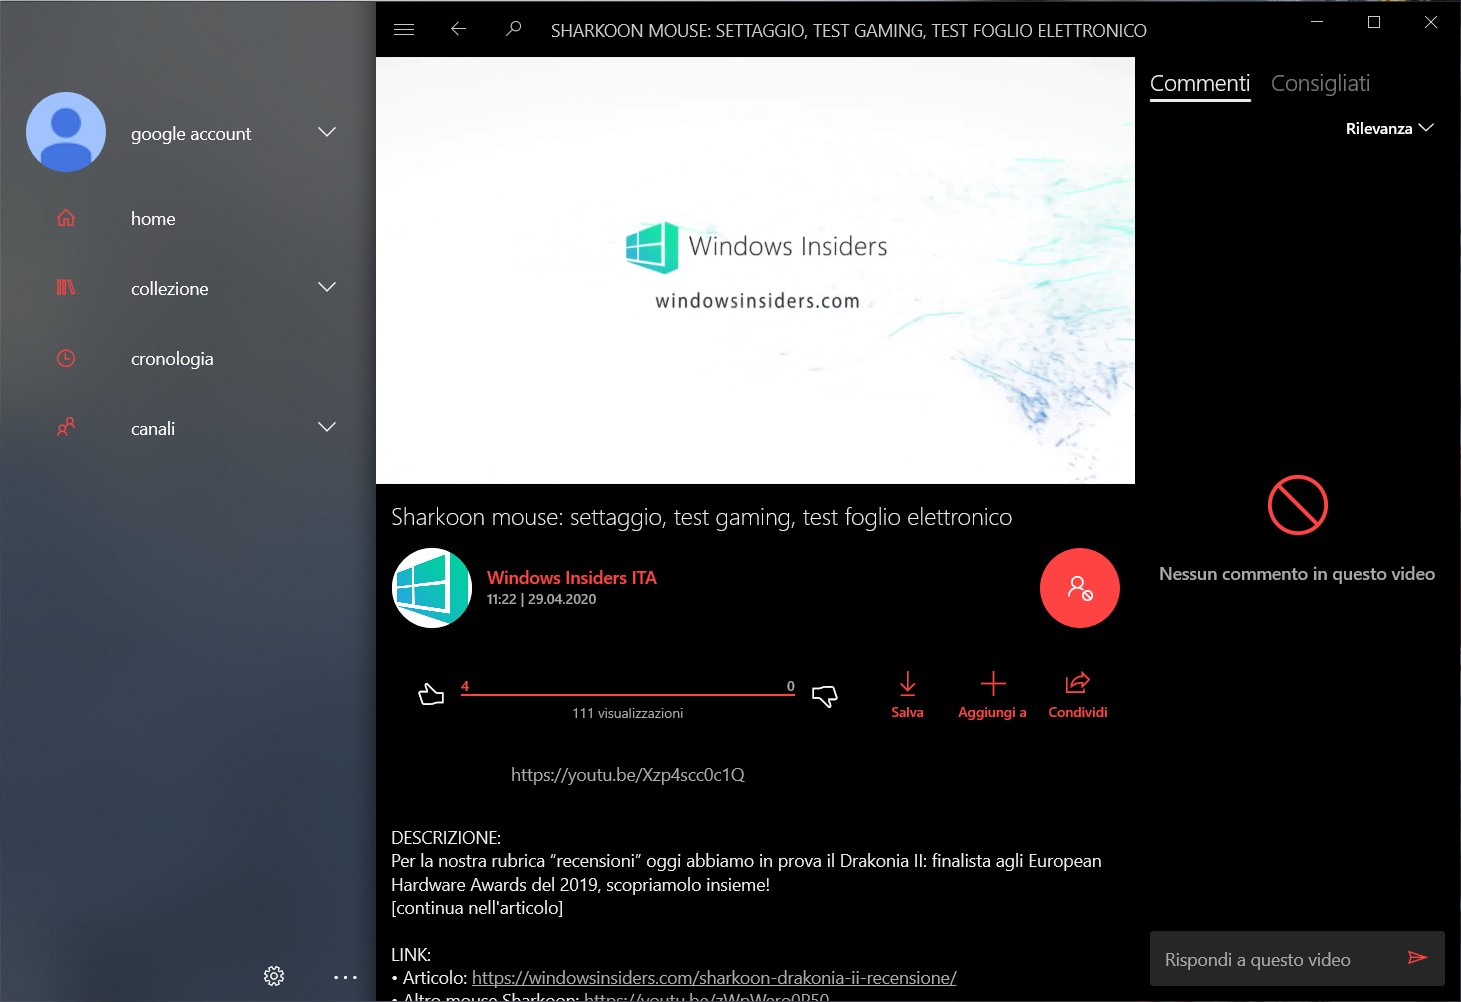
Task: Click the red subscribe circle button
Action: 1080,588
